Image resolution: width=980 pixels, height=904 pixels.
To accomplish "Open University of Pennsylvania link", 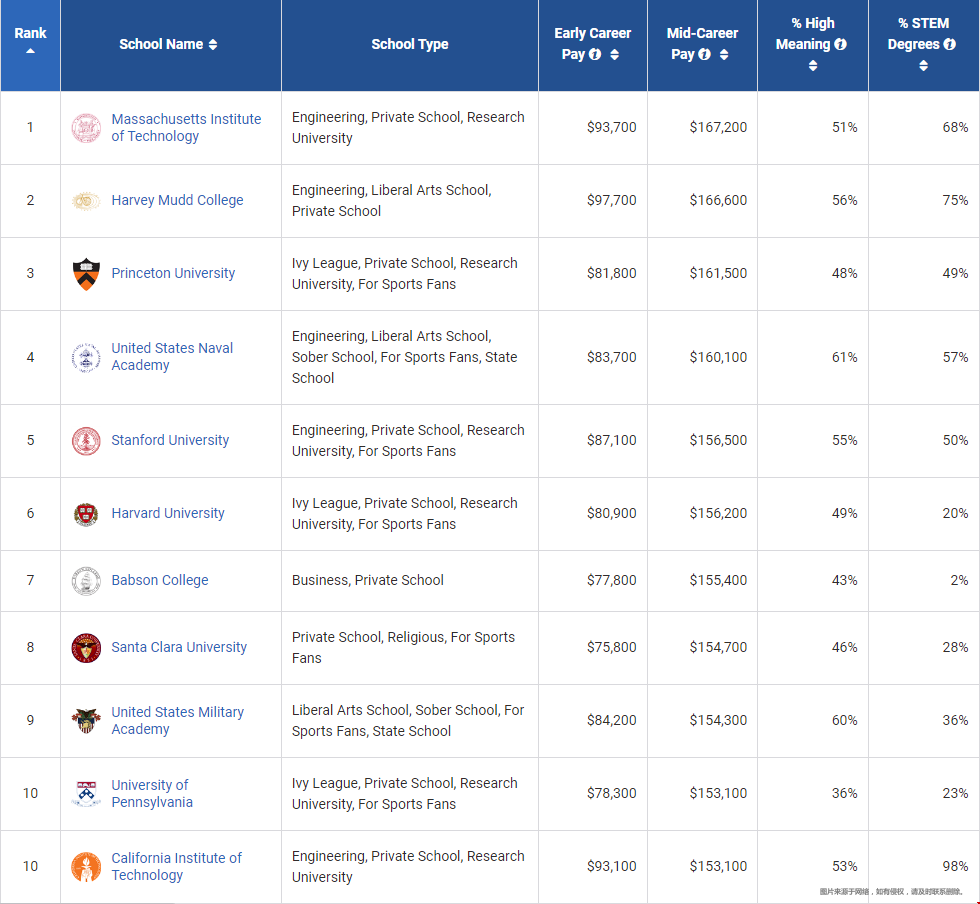I will tap(152, 793).
